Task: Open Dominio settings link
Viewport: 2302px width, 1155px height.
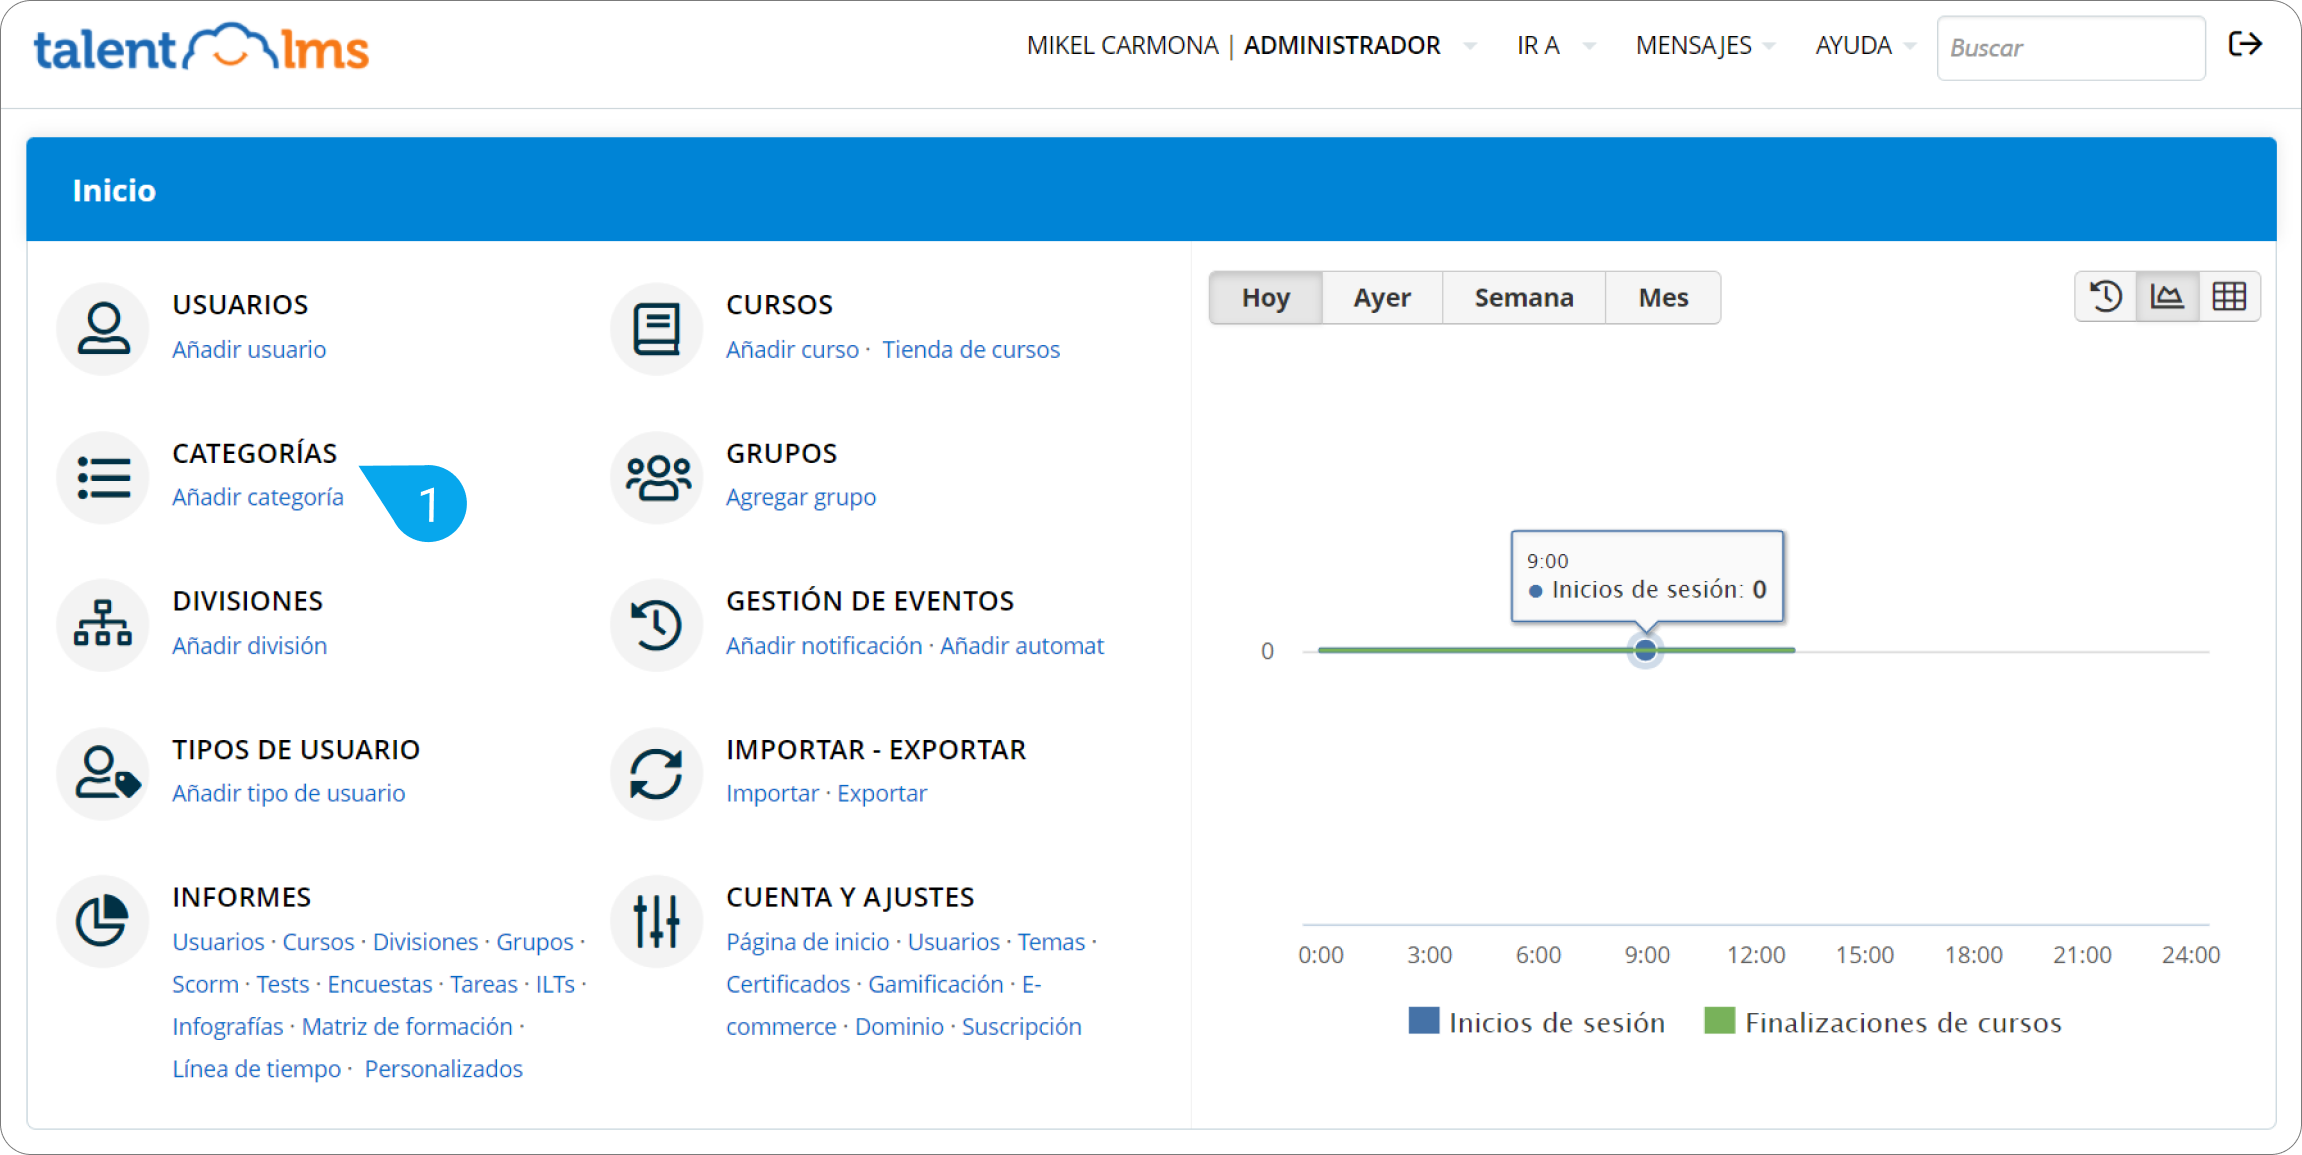Action: point(899,1026)
